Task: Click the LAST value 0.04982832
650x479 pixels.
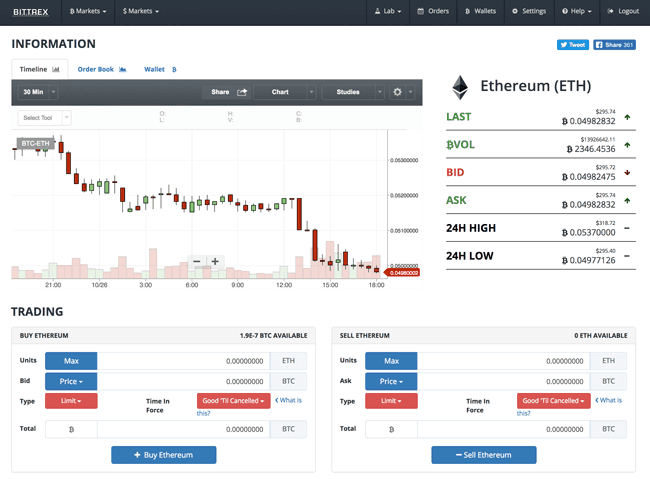Action: point(589,121)
